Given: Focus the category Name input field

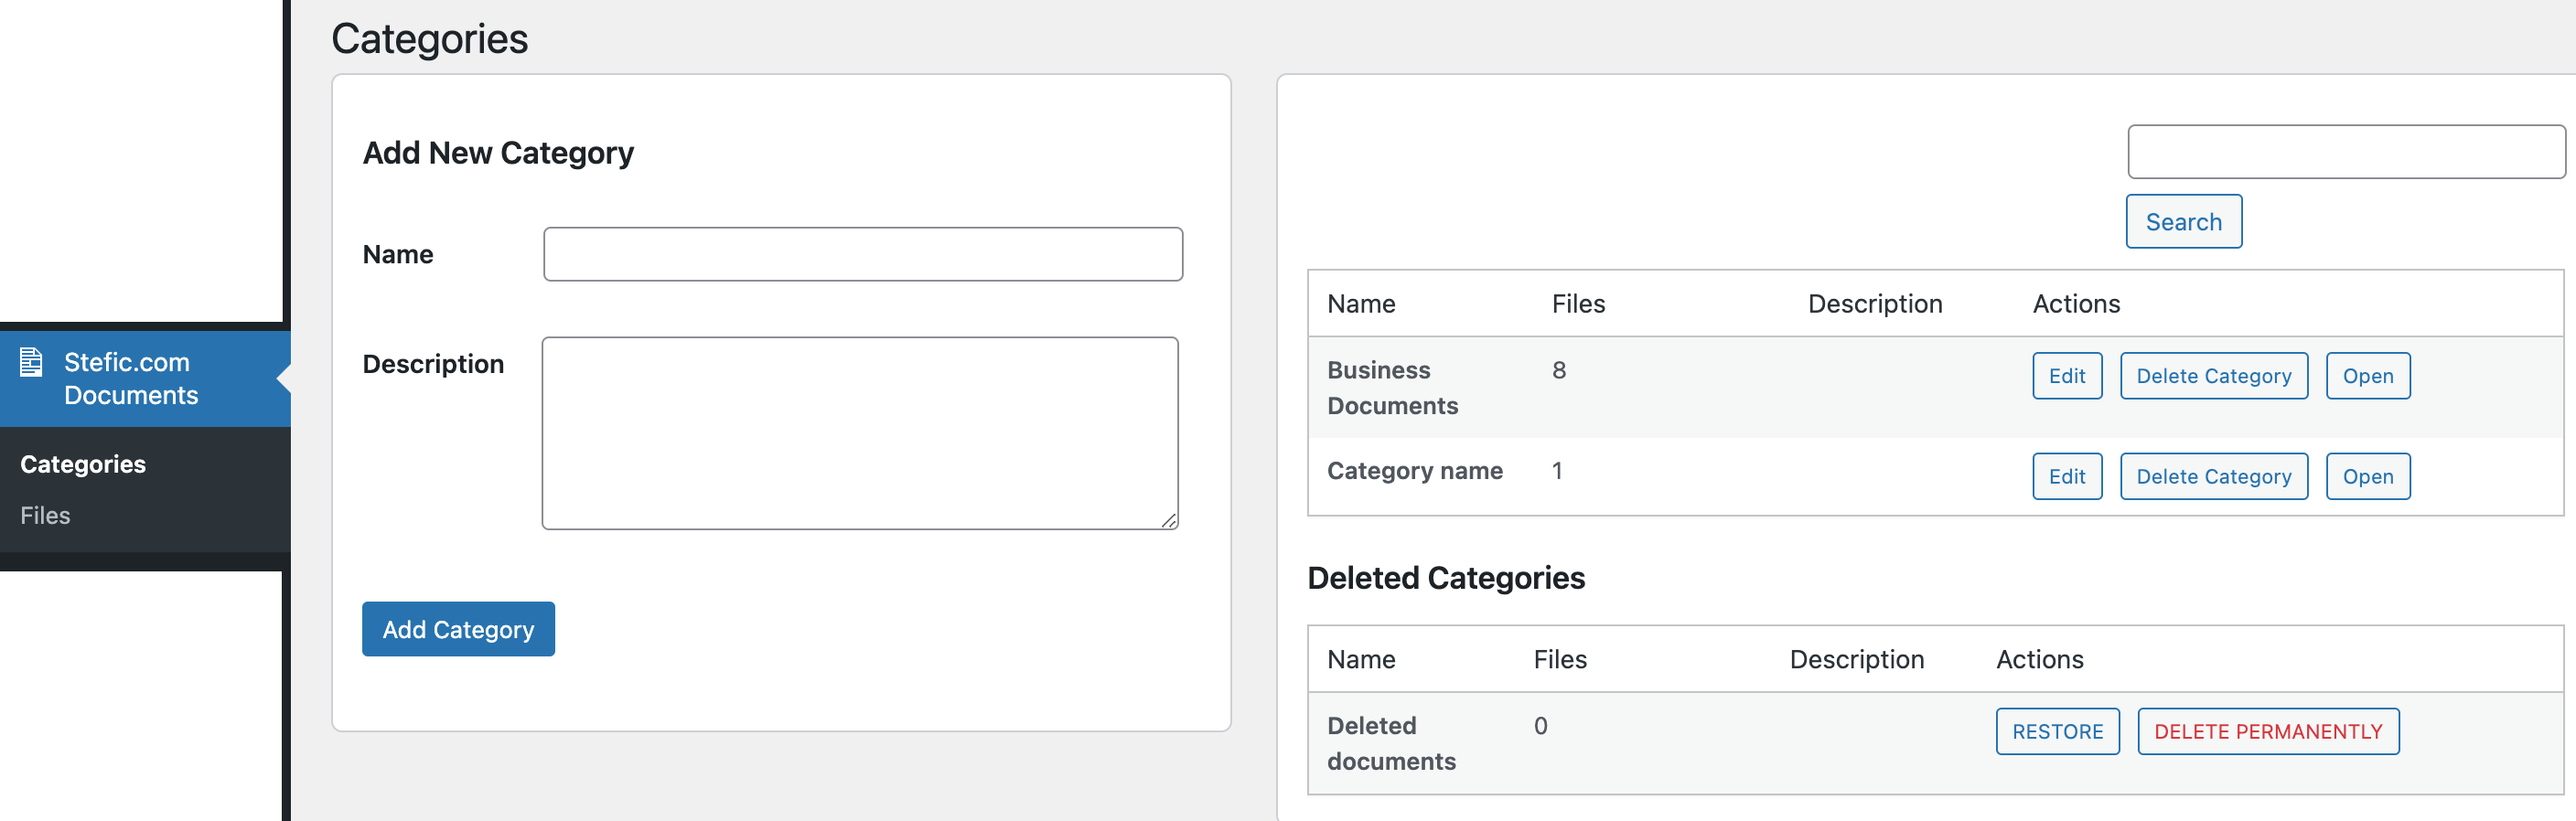Looking at the screenshot, I should point(862,254).
